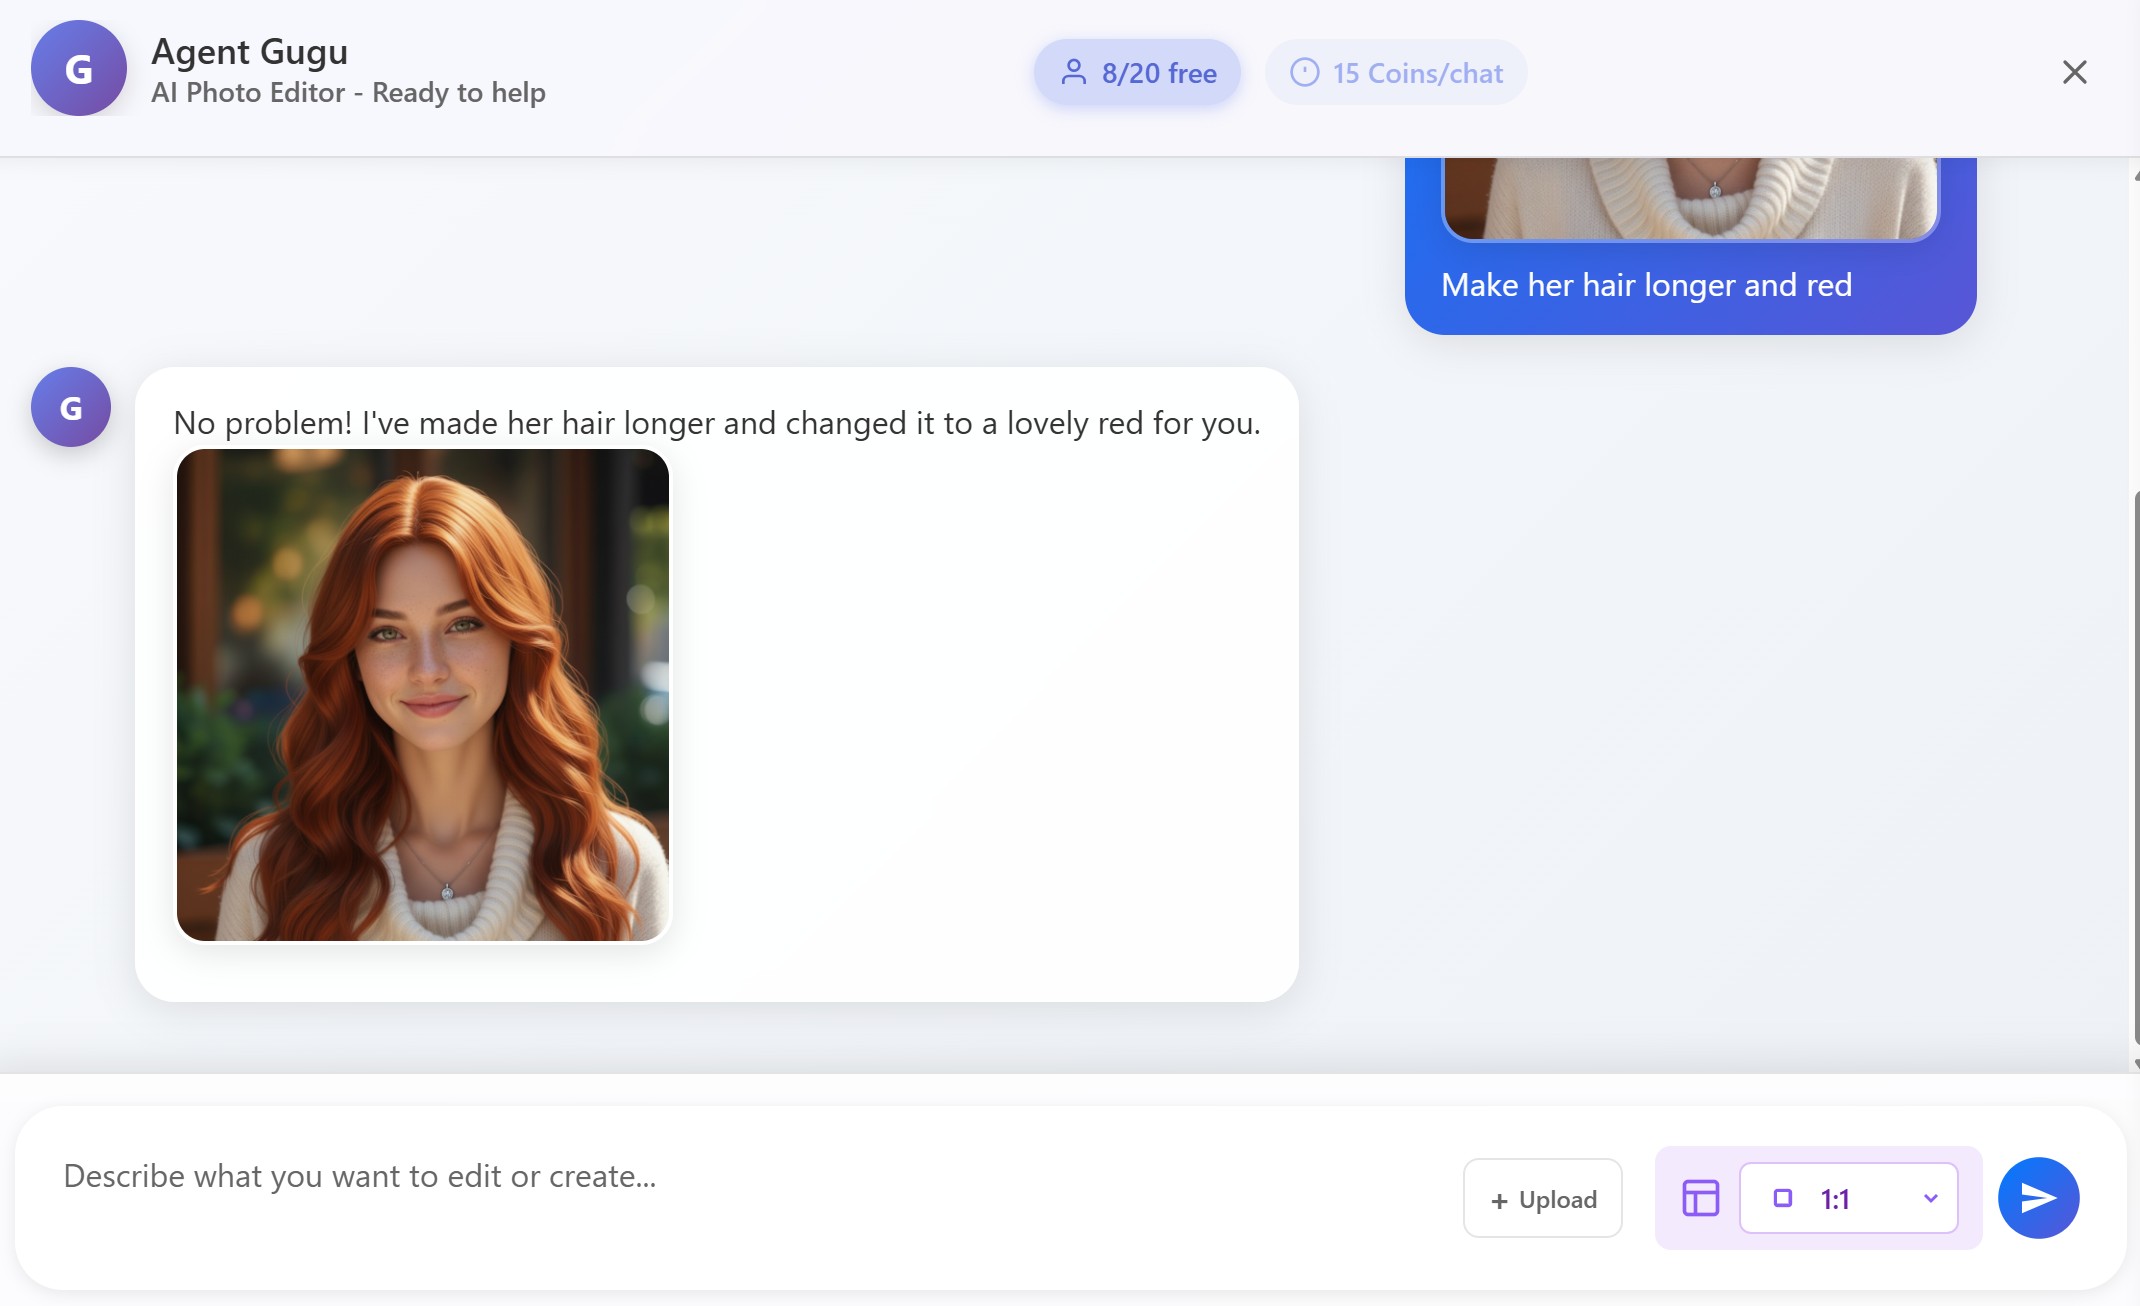Image resolution: width=2140 pixels, height=1306 pixels.
Task: Close the Agent Gugu chat panel
Action: pyautogui.click(x=2074, y=72)
